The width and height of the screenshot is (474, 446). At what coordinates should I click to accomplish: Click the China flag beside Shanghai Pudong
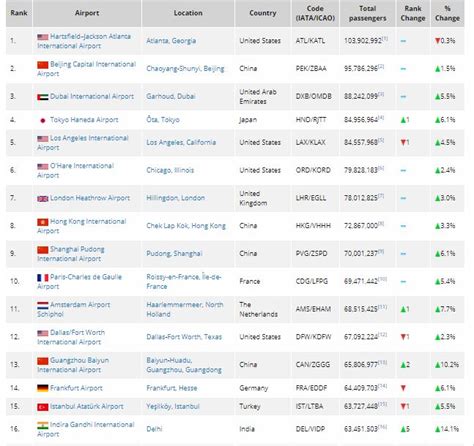(x=43, y=250)
